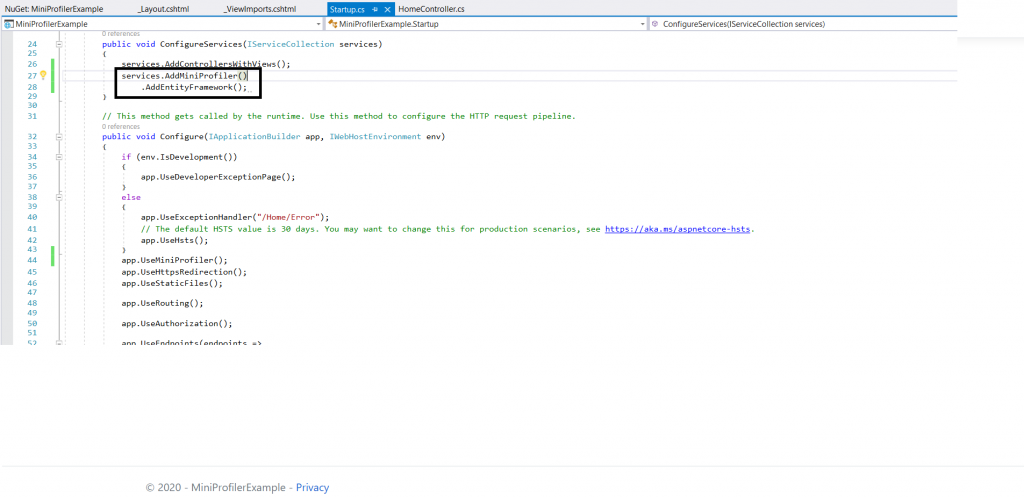Open the ConfigureServices member dropdown
This screenshot has height=497, width=1024.
803,24
